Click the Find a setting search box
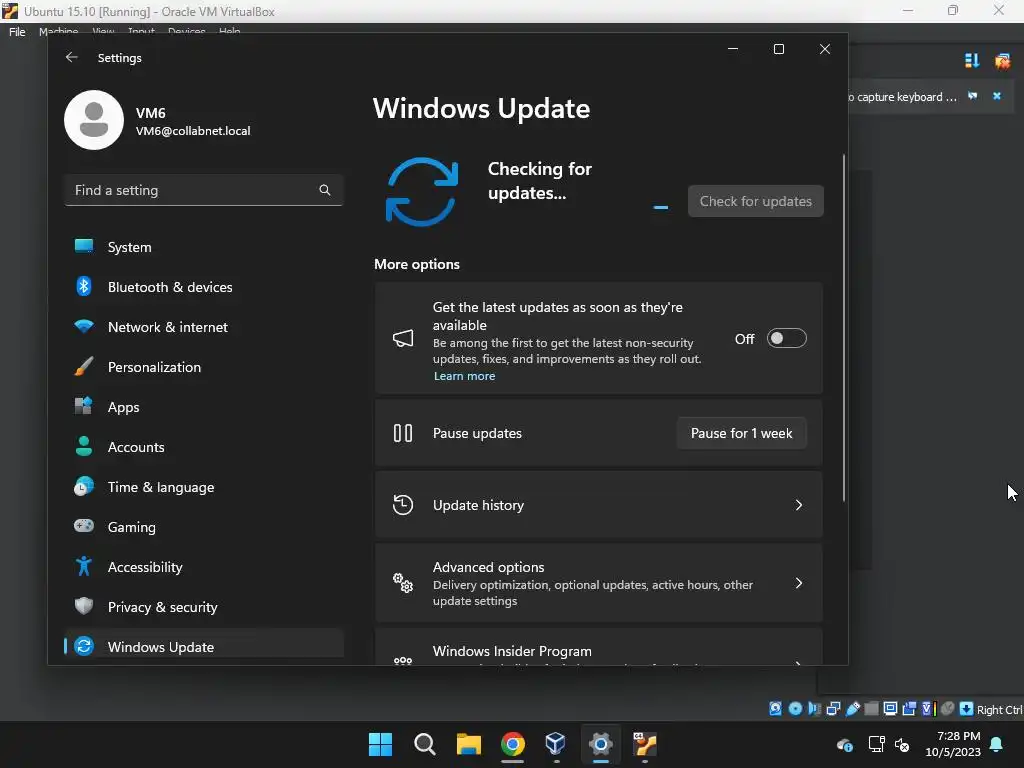Image resolution: width=1024 pixels, height=768 pixels. tap(204, 190)
